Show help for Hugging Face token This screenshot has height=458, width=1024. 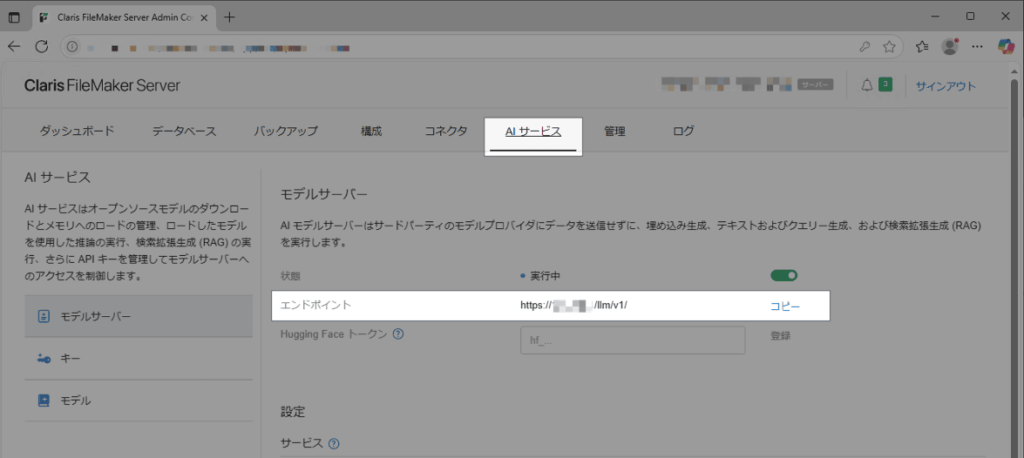[x=398, y=334]
